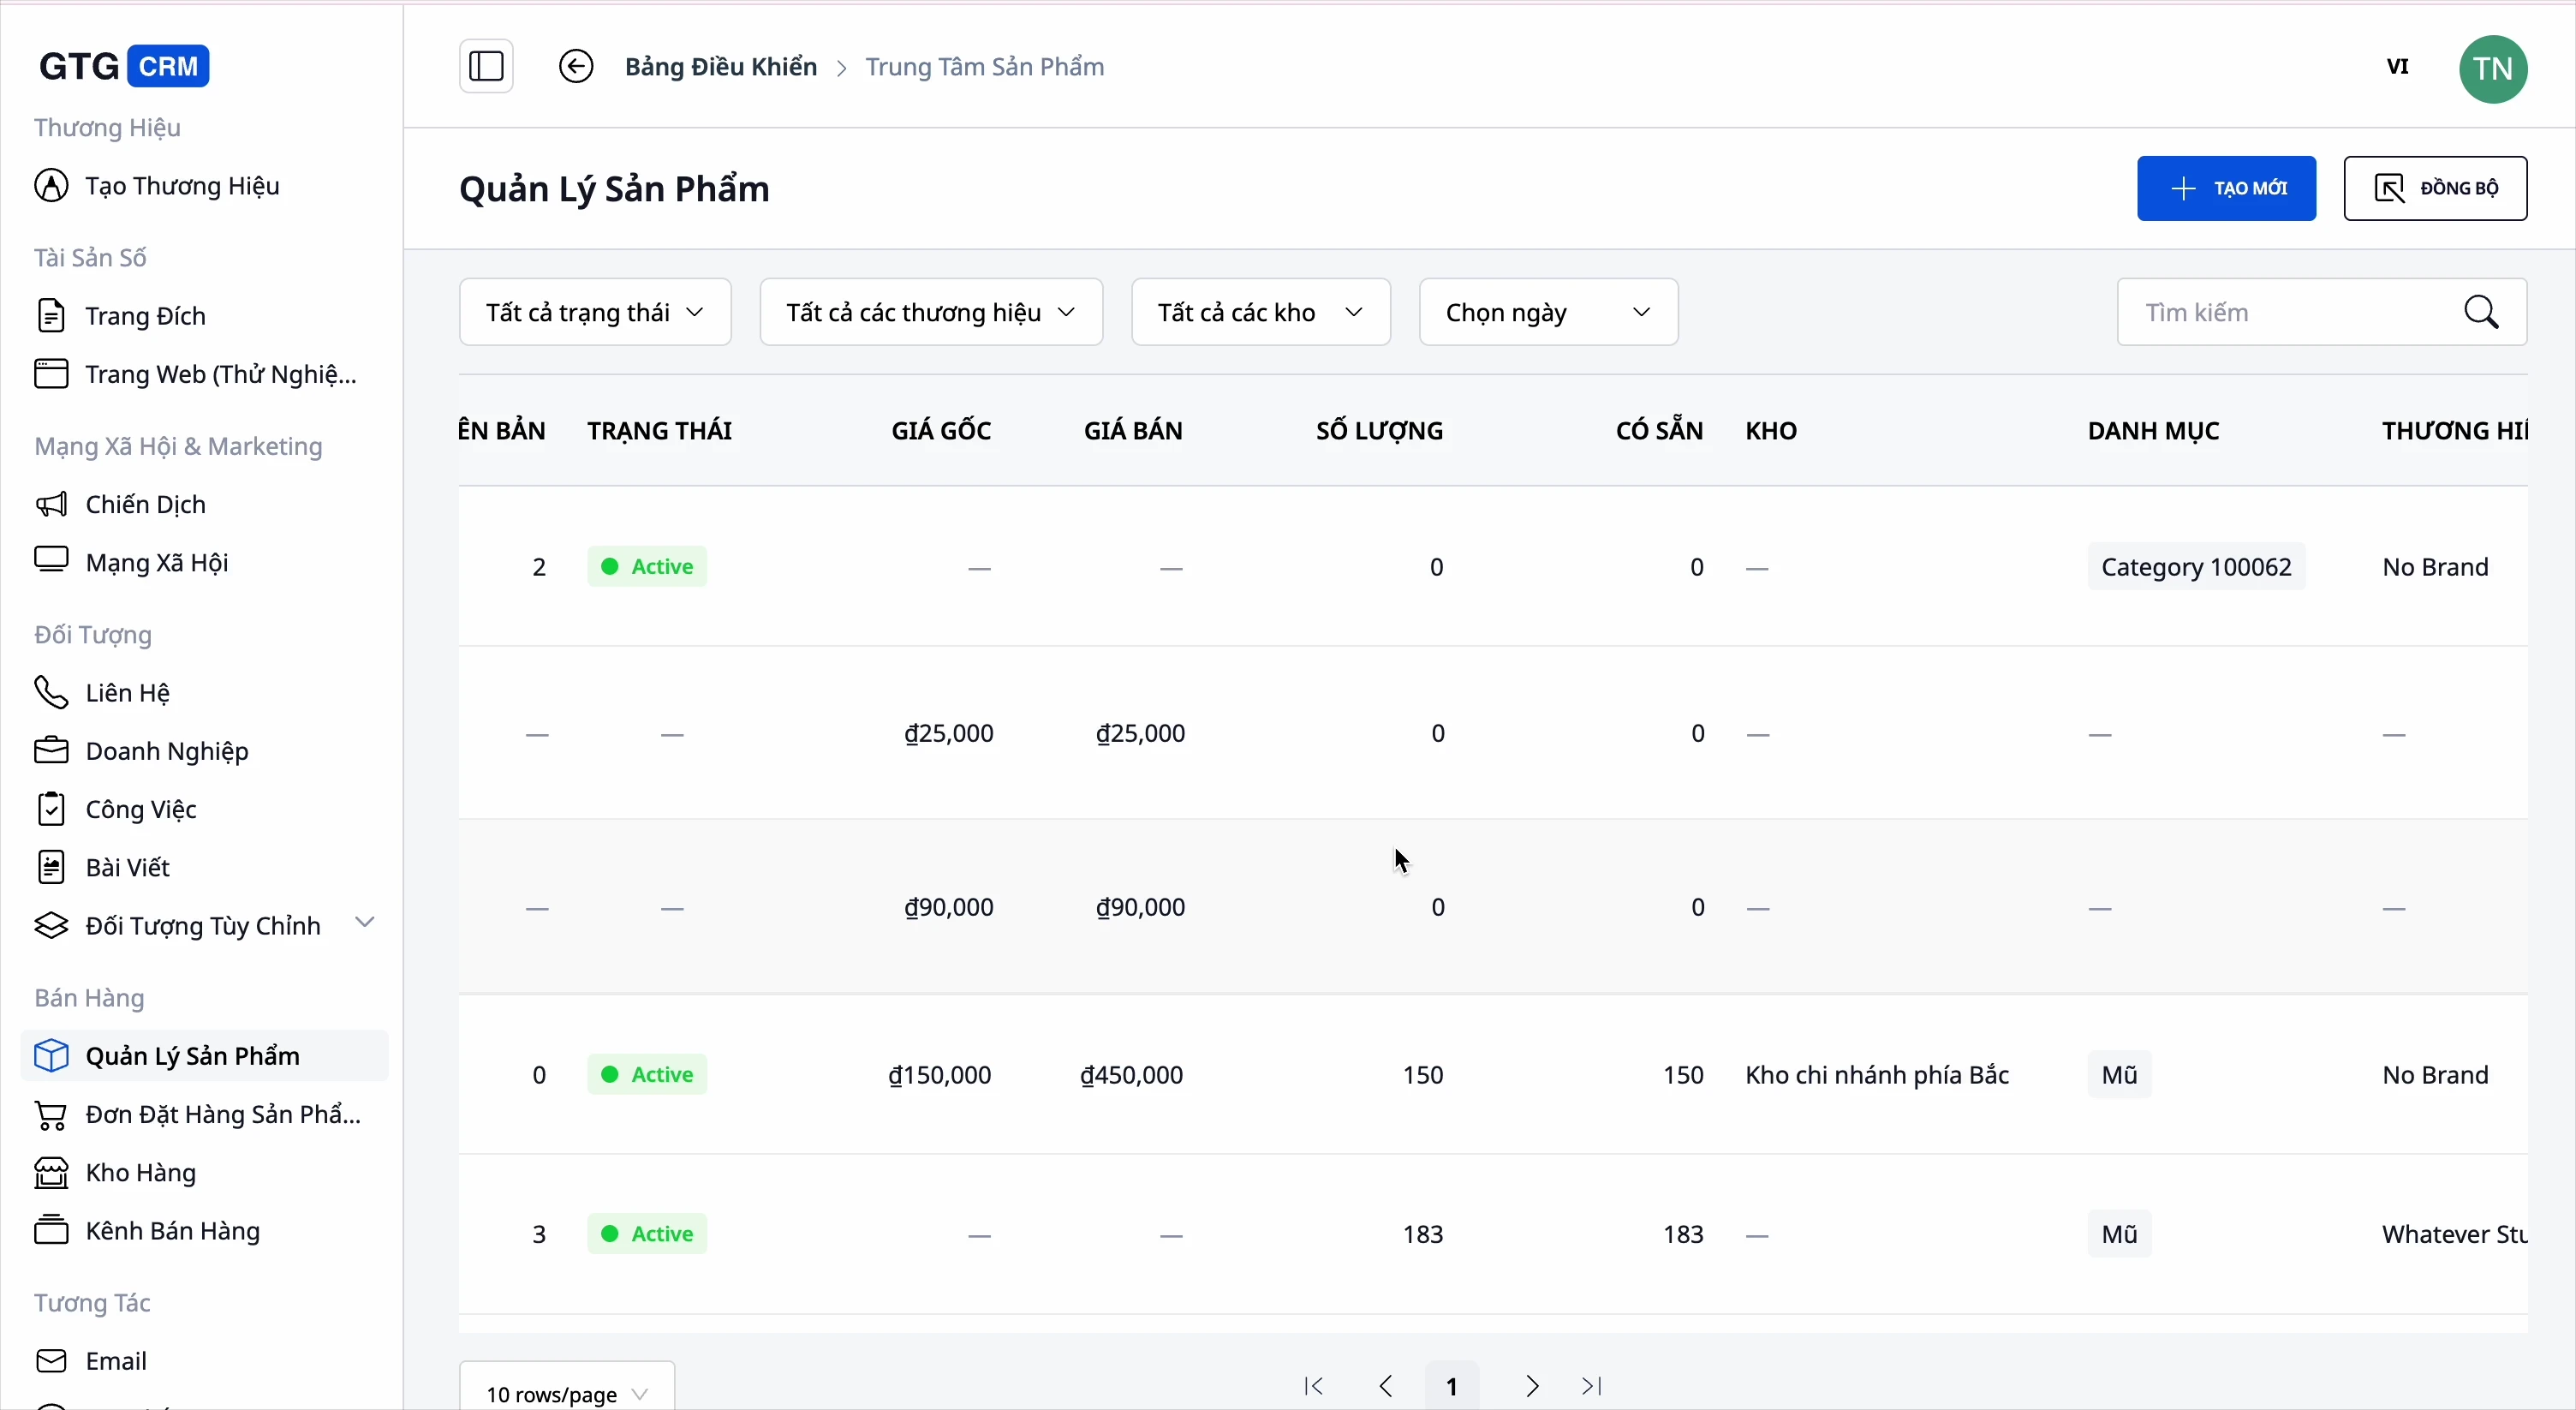
Task: Expand Đối Tượng Tùy Chỉnh submenu
Action: click(365, 923)
